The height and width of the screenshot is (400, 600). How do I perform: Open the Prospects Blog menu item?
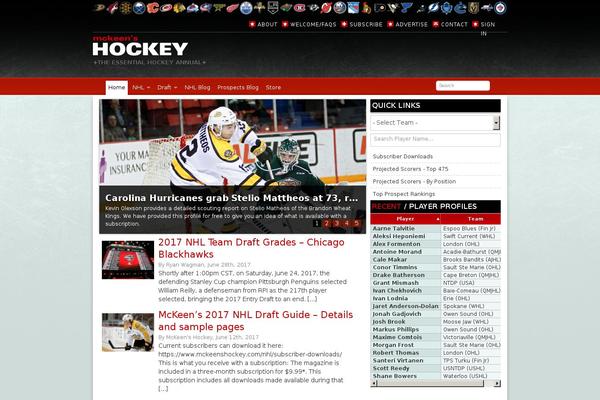click(238, 87)
